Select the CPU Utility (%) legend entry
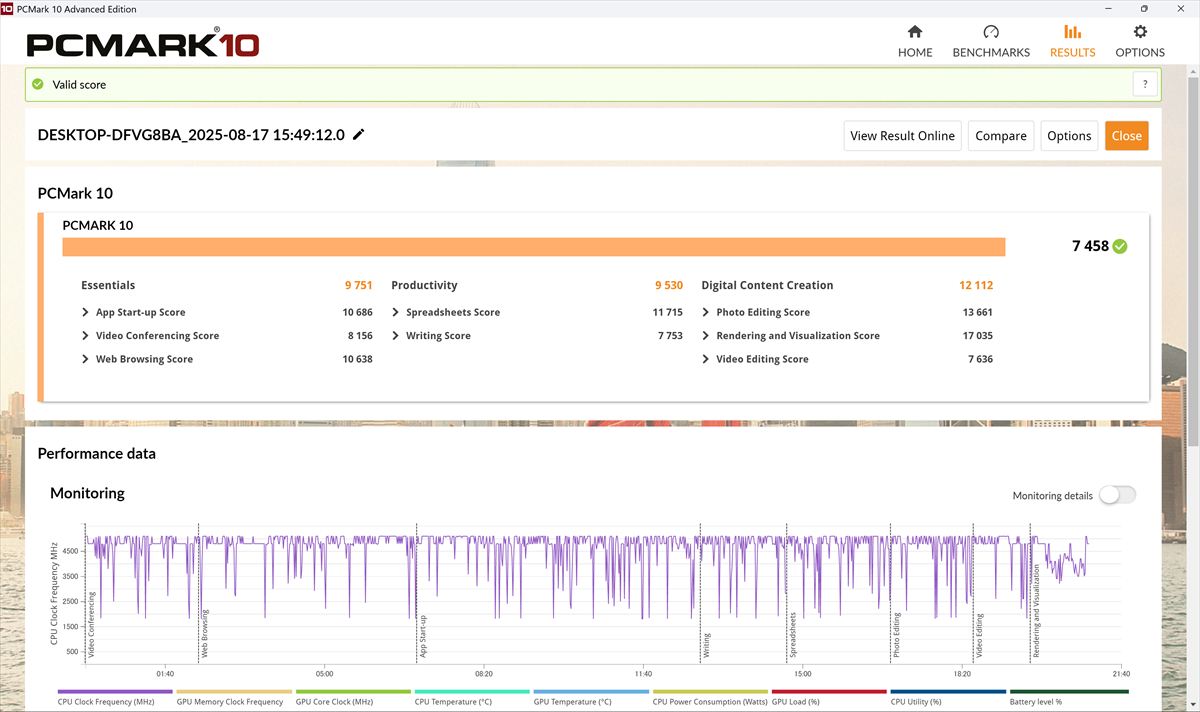Screen dimensions: 1200x712 [x=948, y=696]
